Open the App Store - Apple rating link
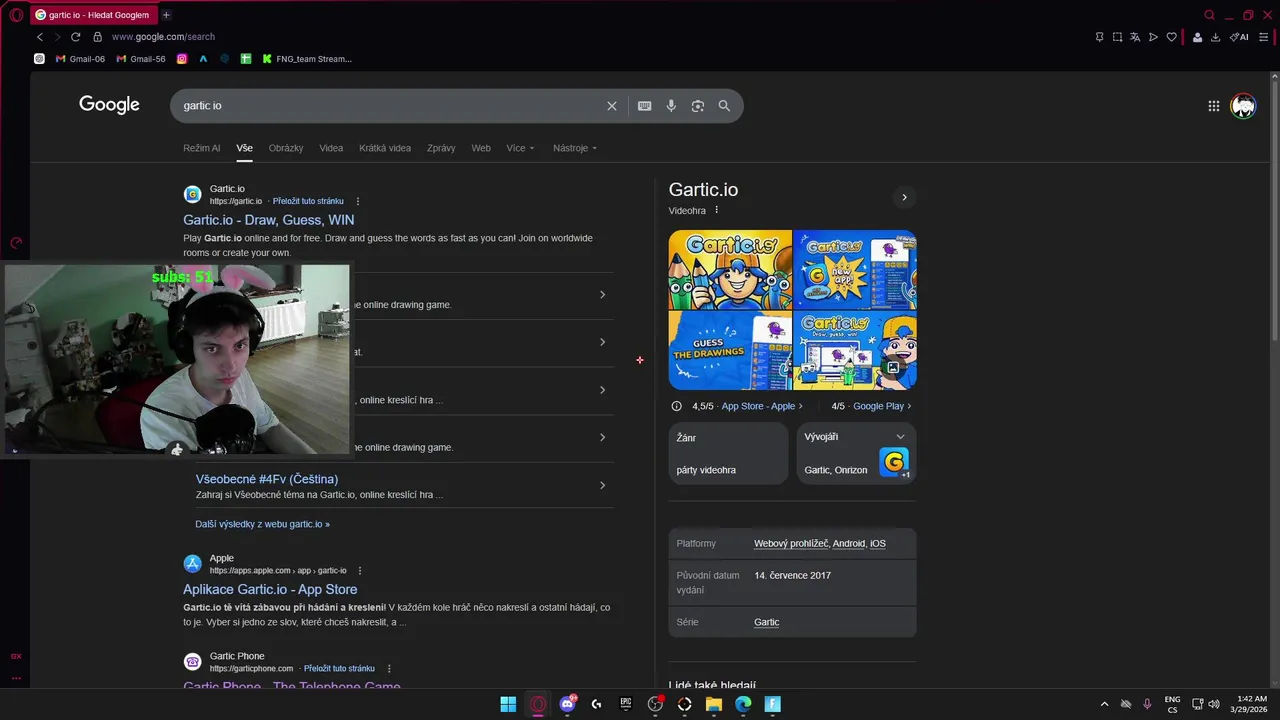The height and width of the screenshot is (720, 1280). 762,406
